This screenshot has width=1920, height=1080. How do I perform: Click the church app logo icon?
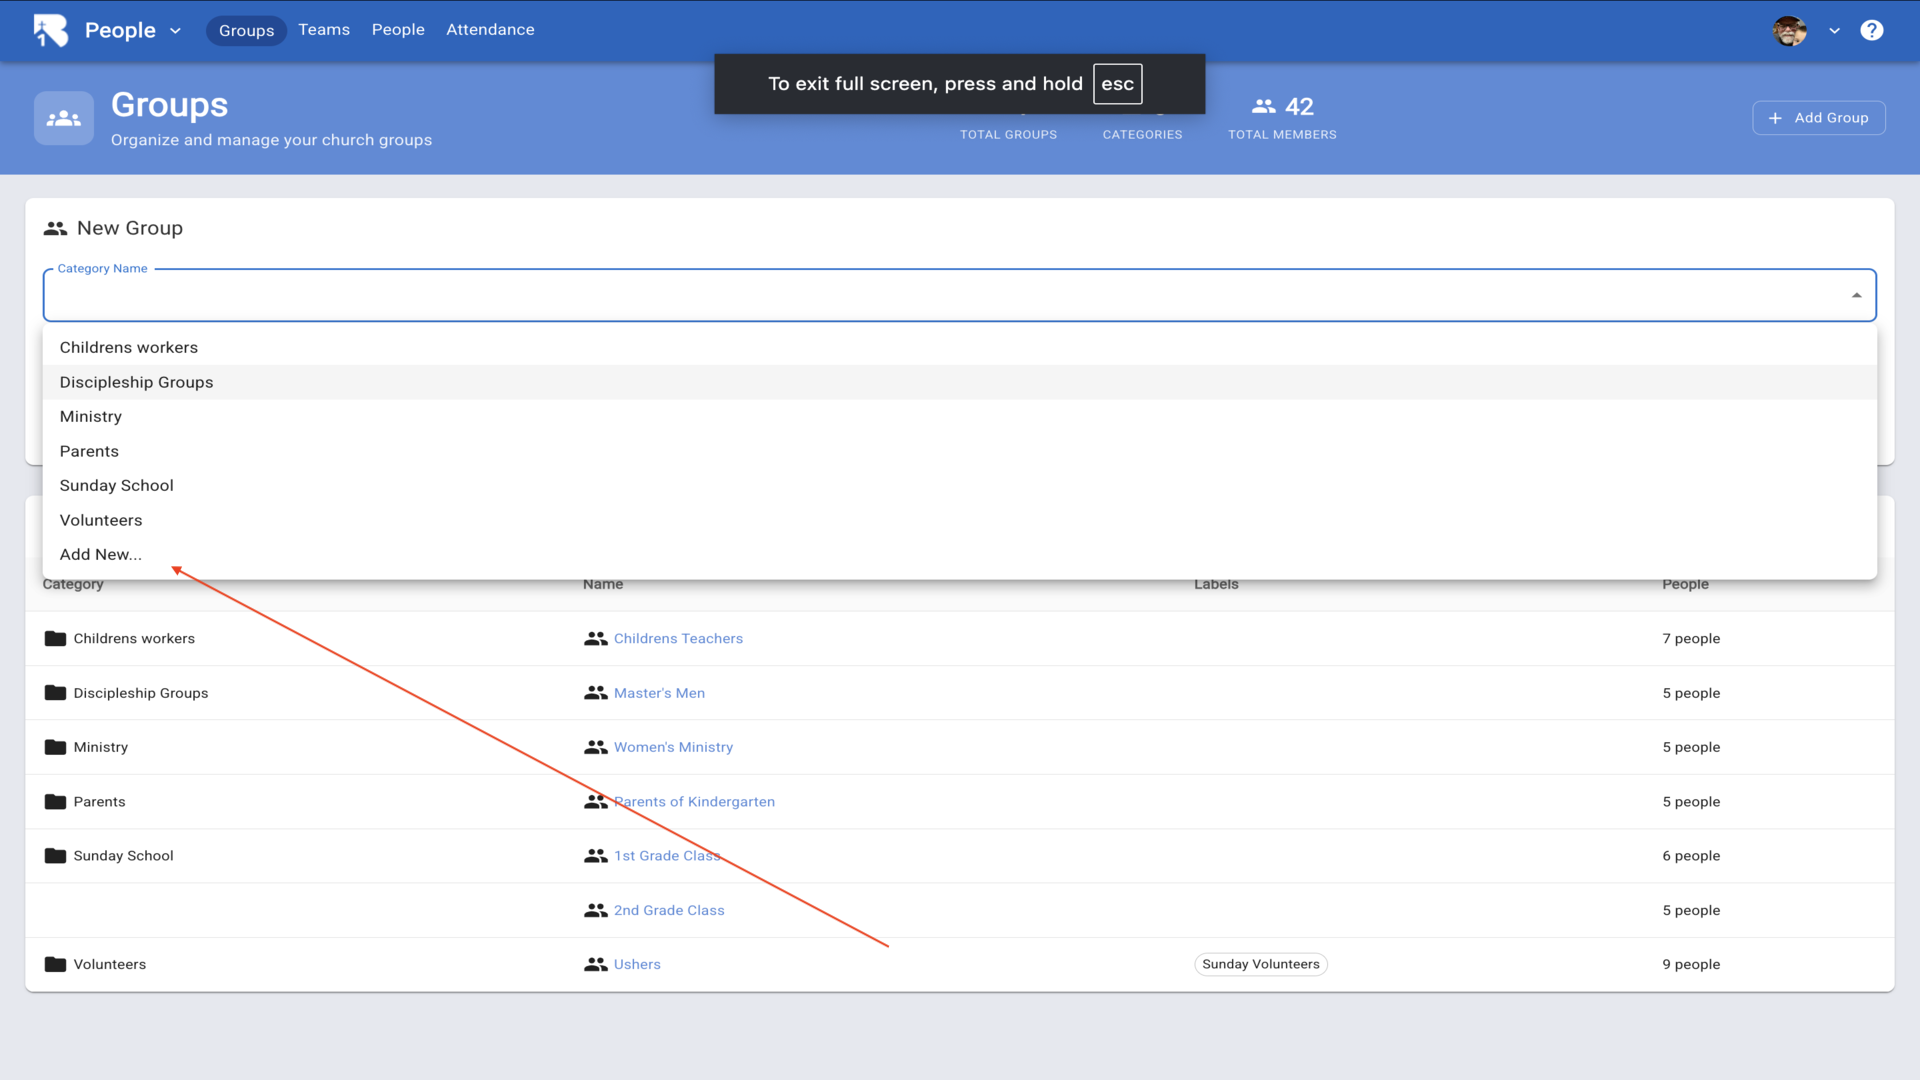coord(51,30)
